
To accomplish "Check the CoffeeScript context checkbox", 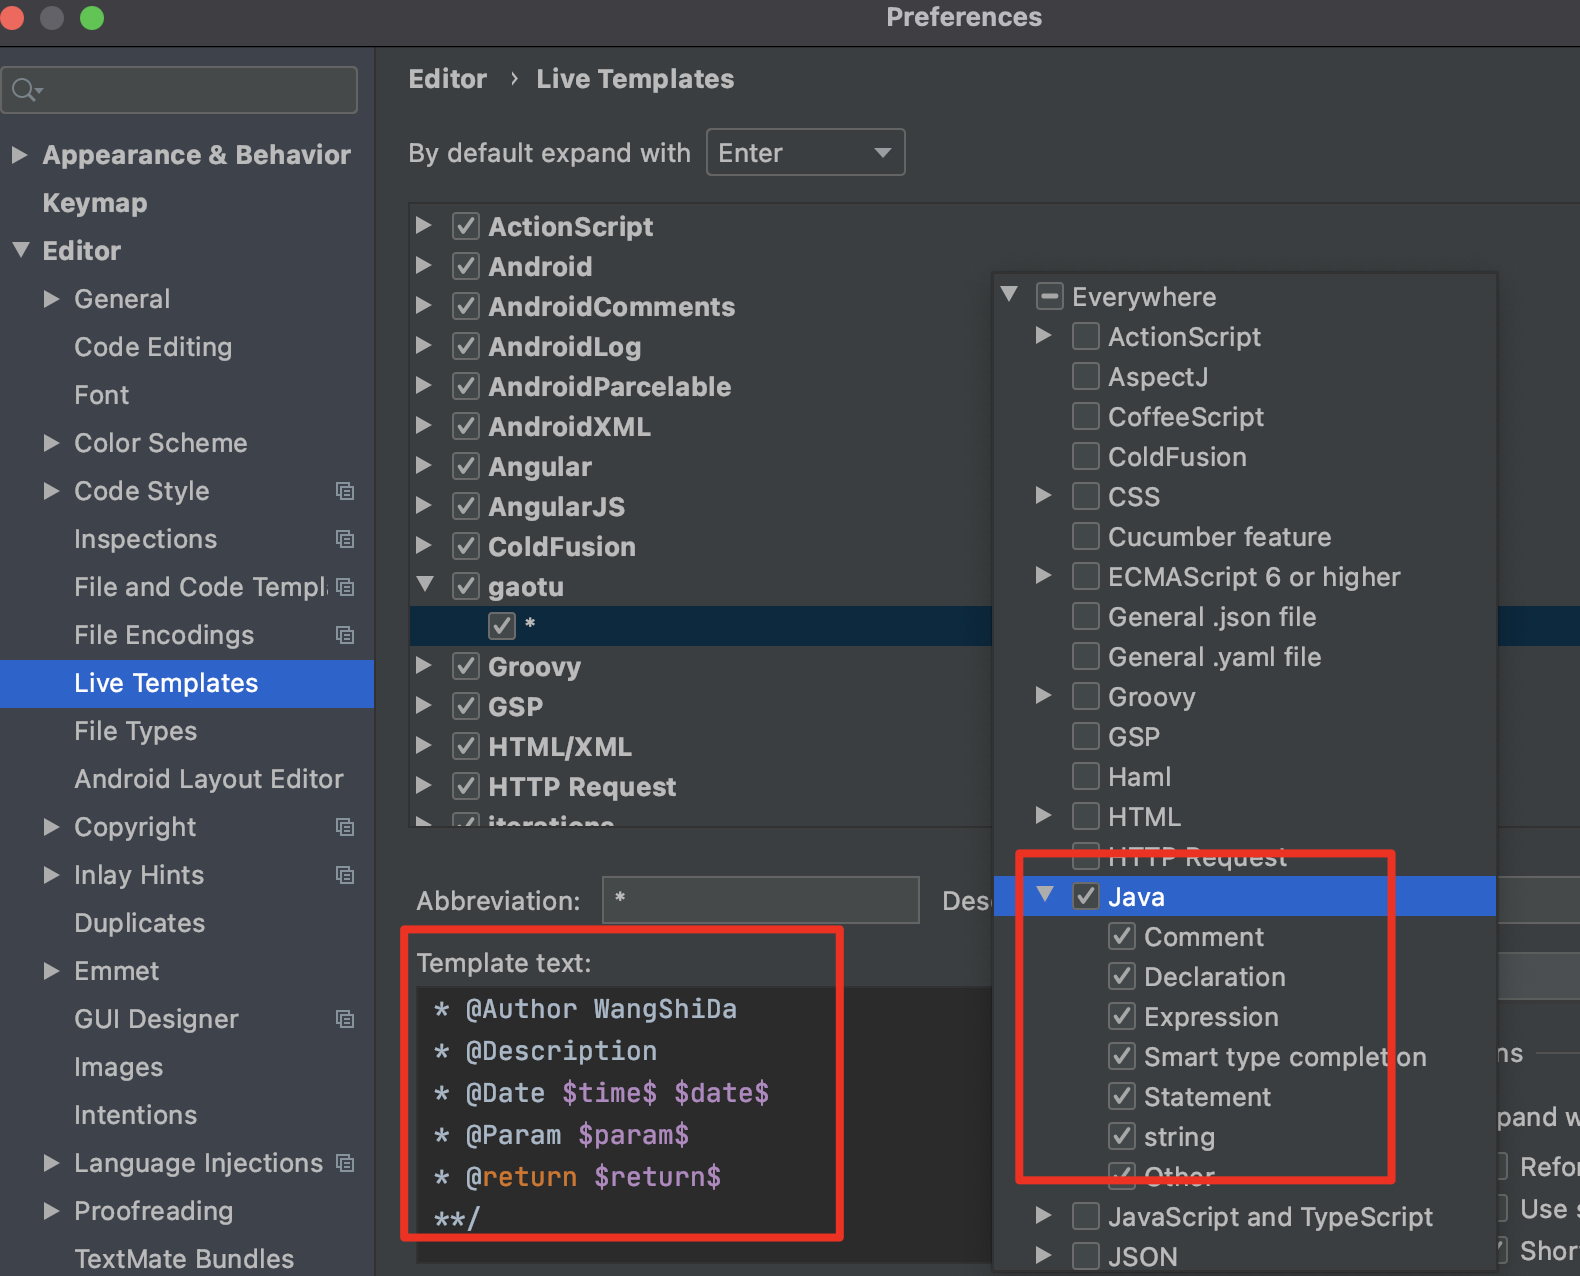I will click(1086, 417).
